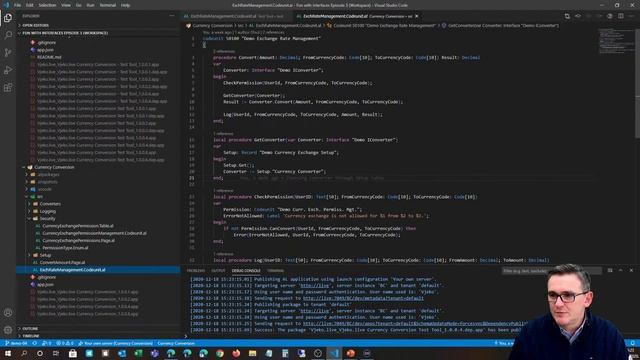Open CurrencyExchangePermissionManagement.Codeunit.al file
Image resolution: width=640 pixels, height=360 pixels.
click(94, 233)
